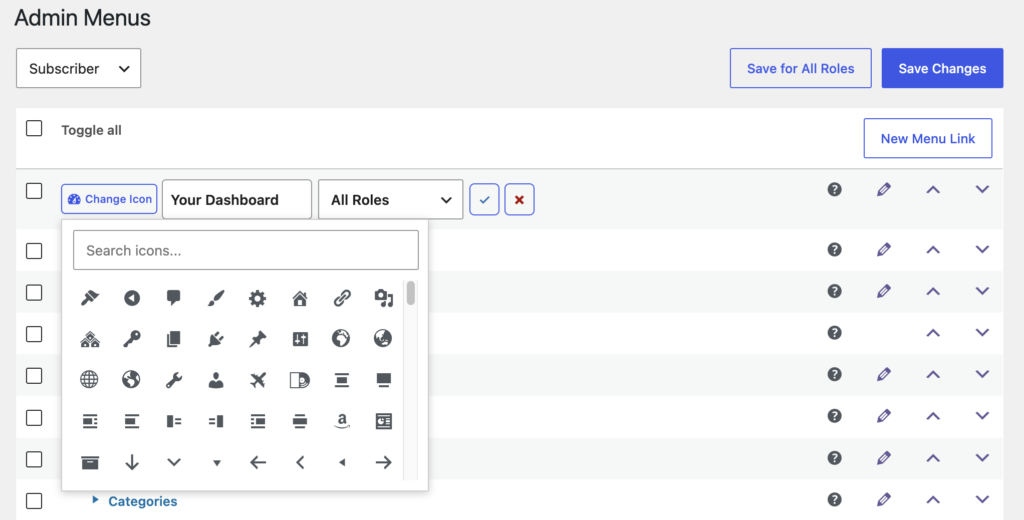Screen dimensions: 1024x520
Task: Tick the checkbox beside Change Icon row
Action: pos(34,191)
